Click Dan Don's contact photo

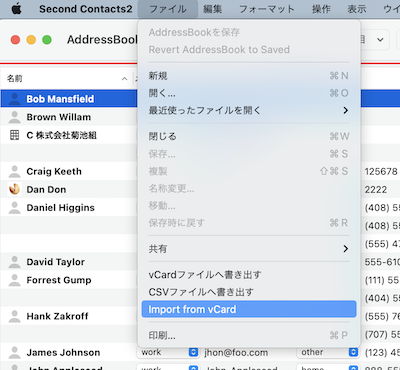point(14,189)
